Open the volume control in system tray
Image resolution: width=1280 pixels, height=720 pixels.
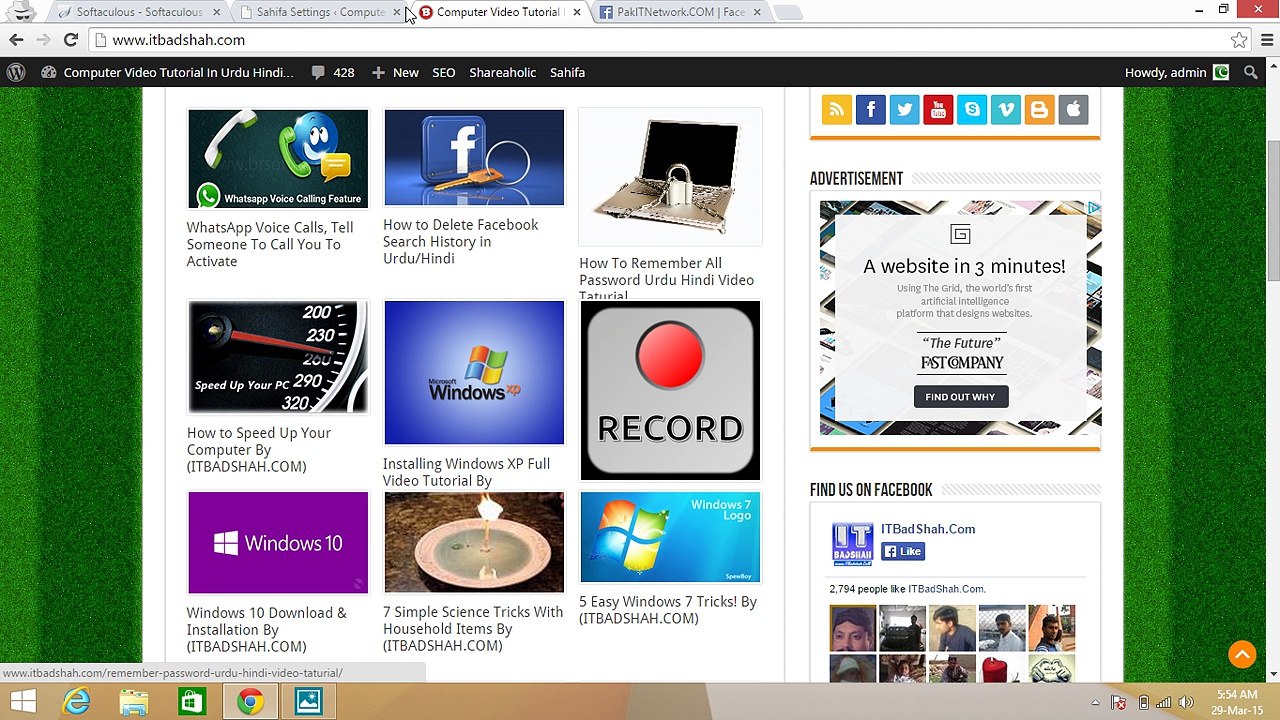pos(1187,703)
